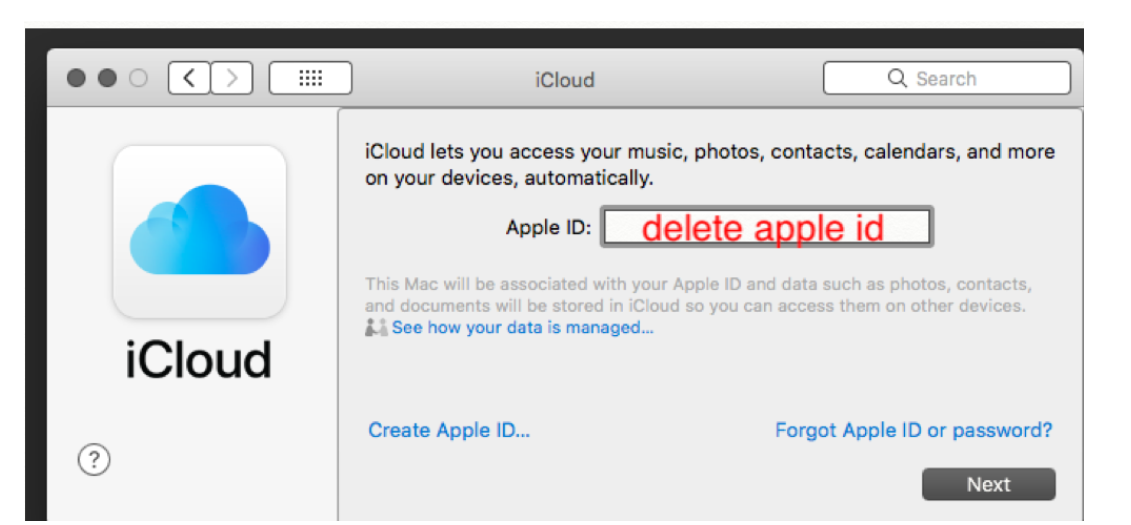This screenshot has width=1131, height=525.
Task: Show all preferences with grid button
Action: coord(311,78)
